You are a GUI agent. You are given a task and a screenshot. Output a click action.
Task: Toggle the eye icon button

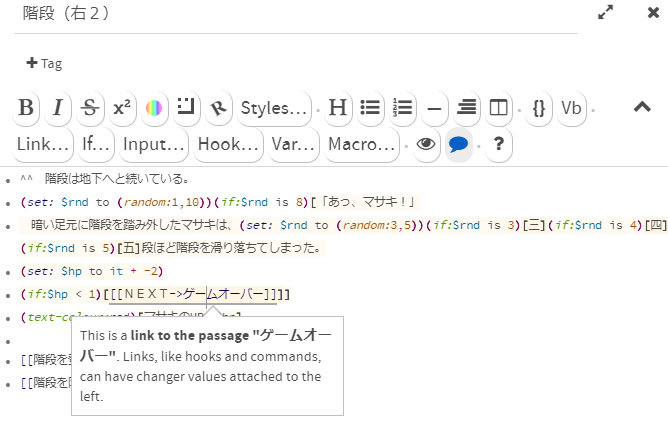pyautogui.click(x=427, y=144)
